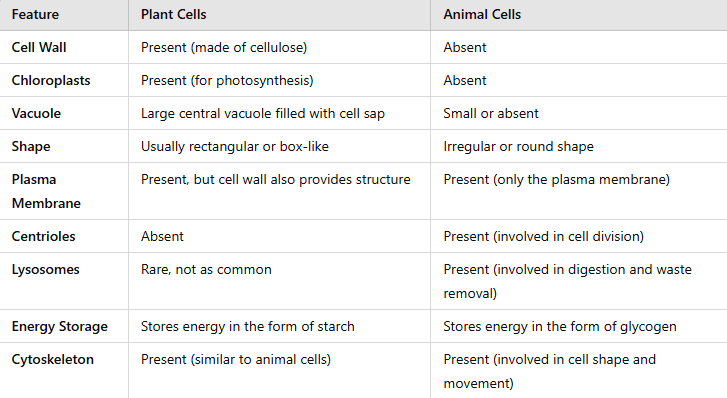Select the Animal Cells column header
Screen dimensions: 727x398
point(482,14)
